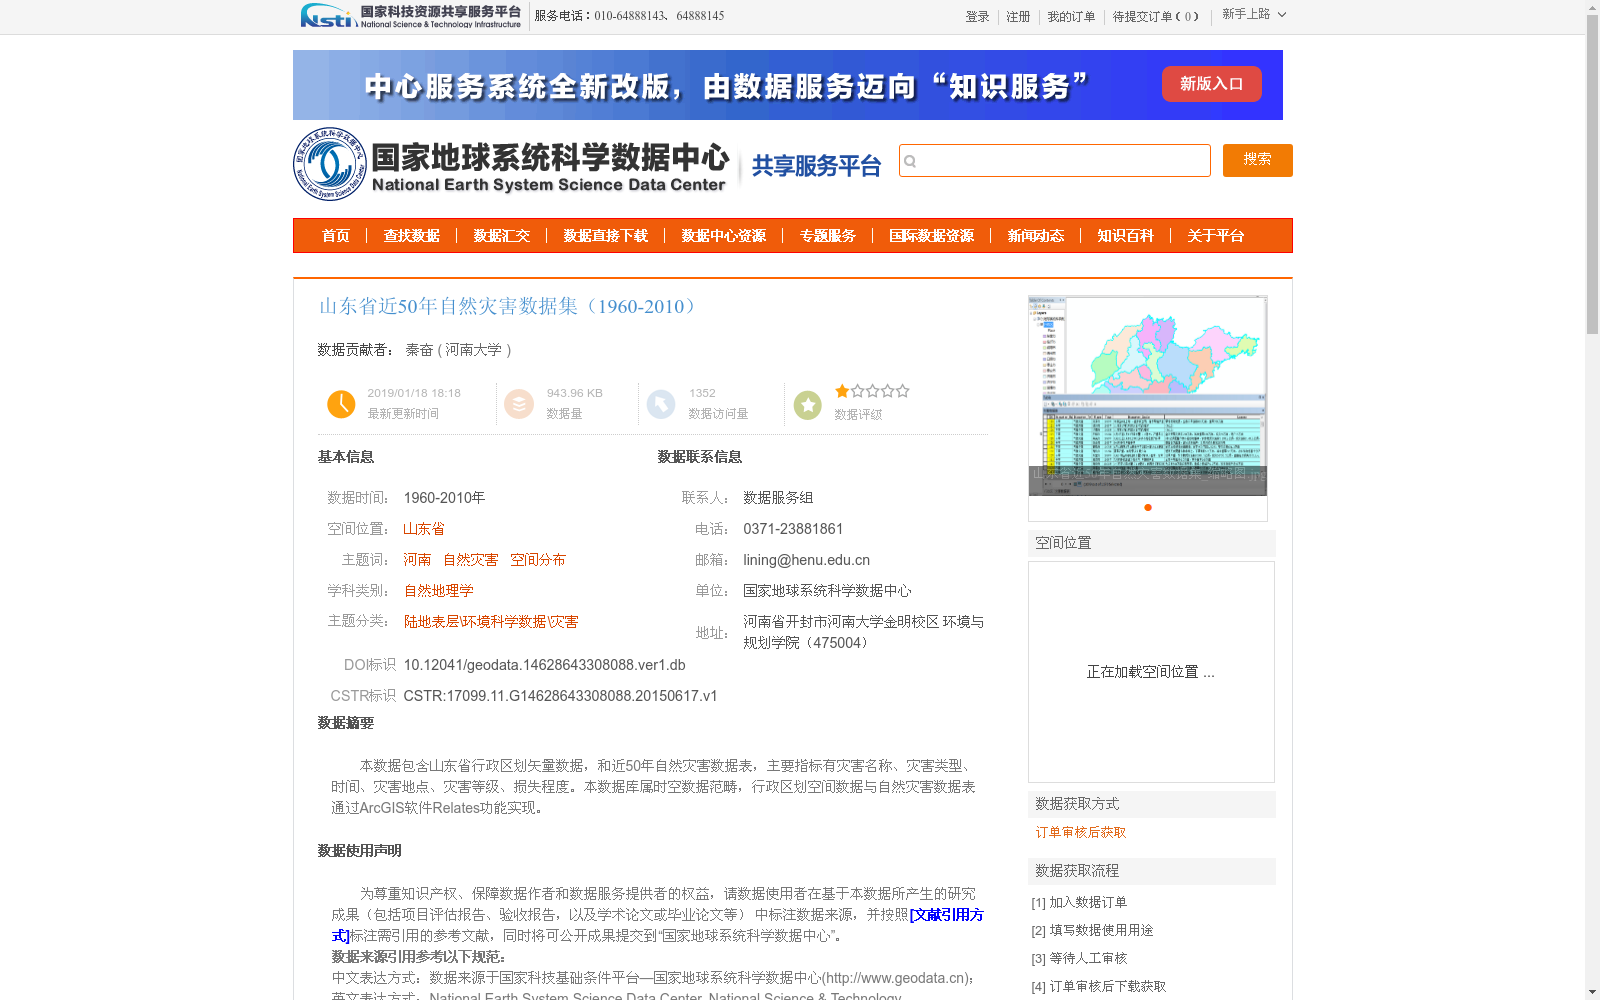
Task: Click the 自然地理学 discipline link
Action: pyautogui.click(x=439, y=591)
